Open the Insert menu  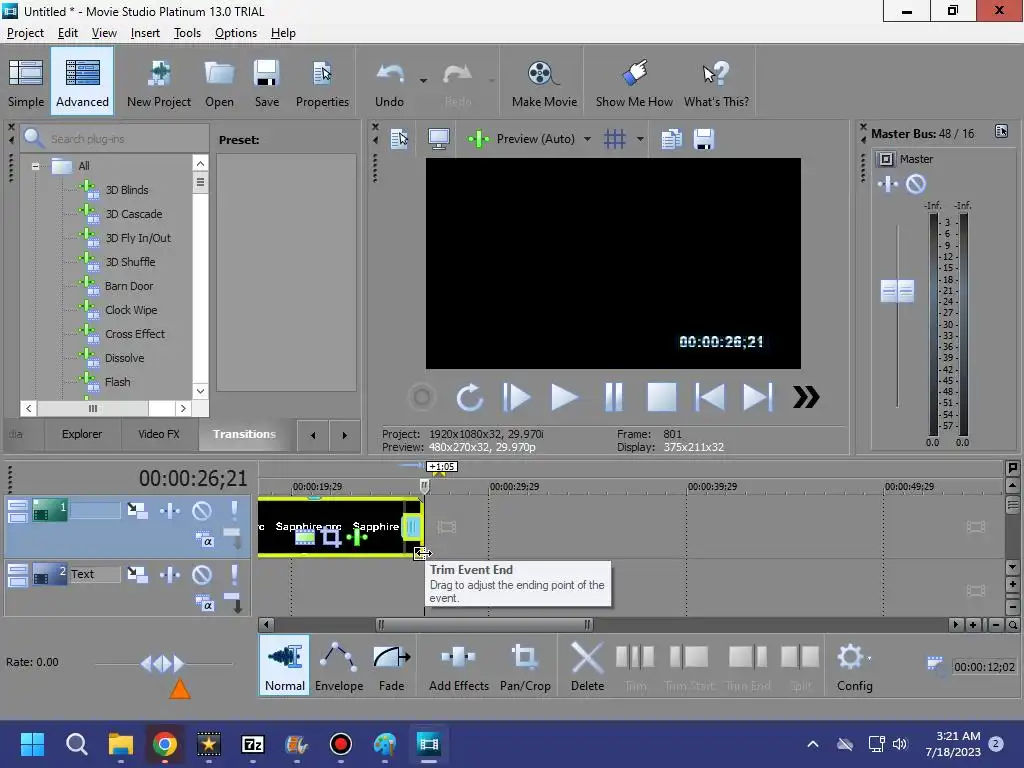click(x=145, y=33)
